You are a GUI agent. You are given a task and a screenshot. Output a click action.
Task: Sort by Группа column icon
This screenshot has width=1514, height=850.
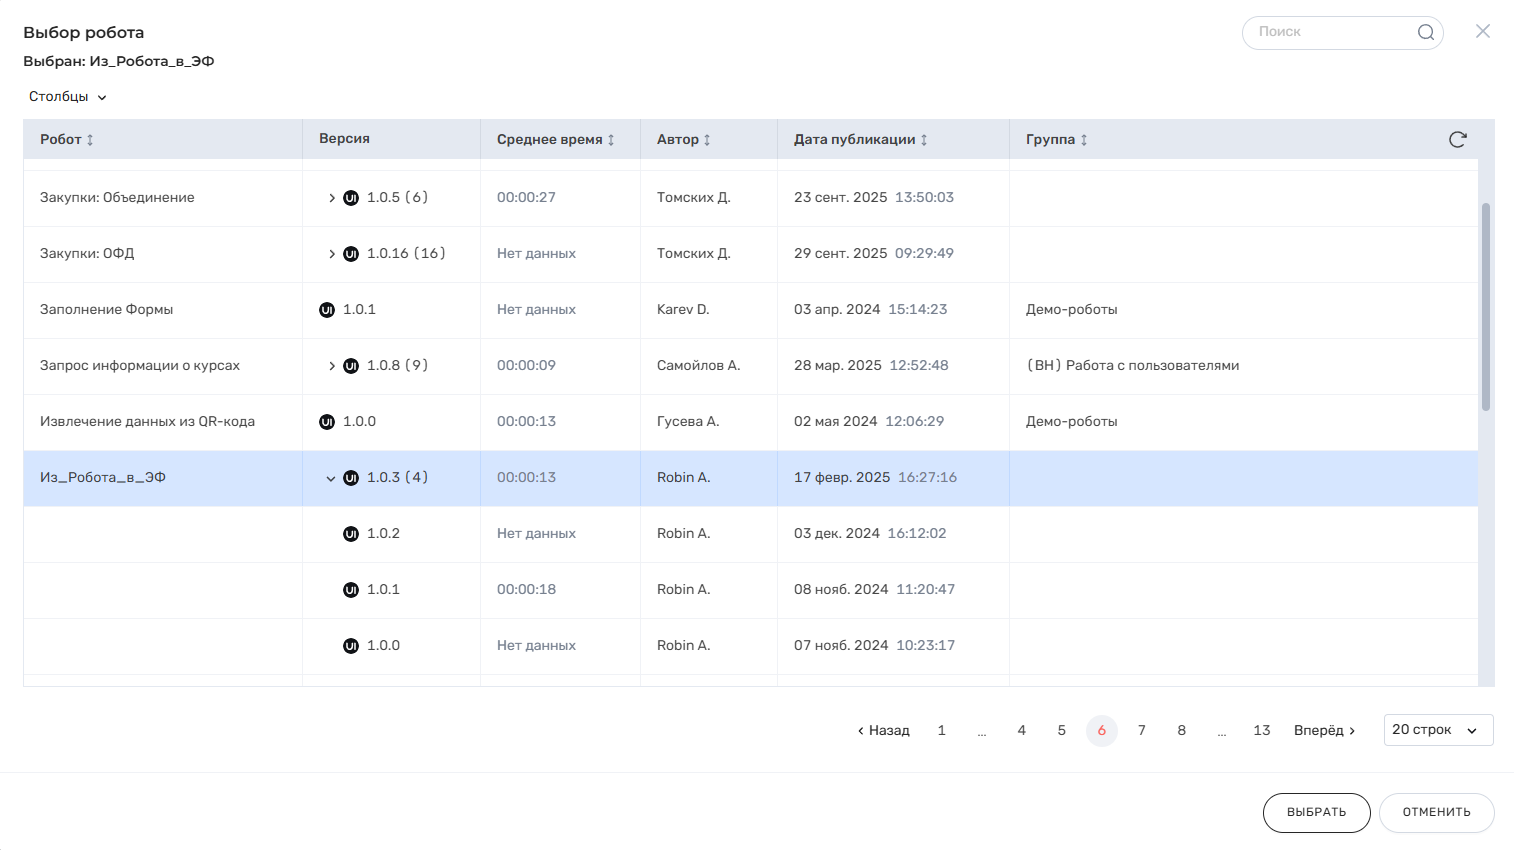1084,140
